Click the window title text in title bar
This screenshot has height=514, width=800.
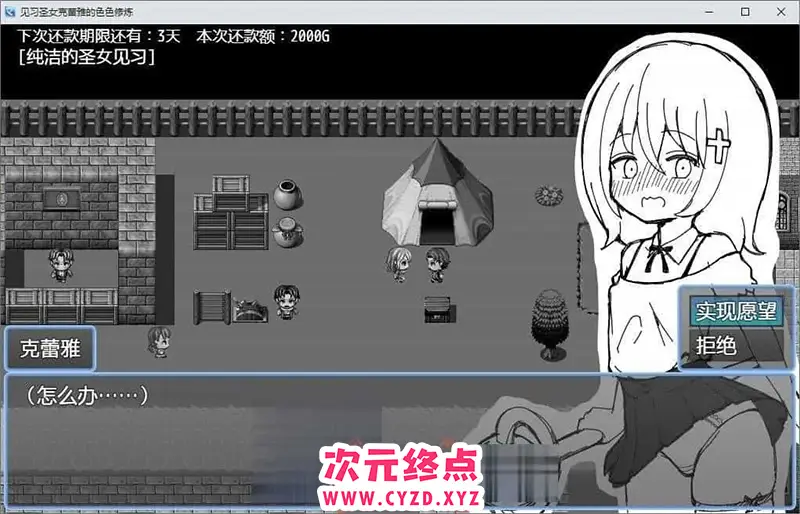(77, 12)
